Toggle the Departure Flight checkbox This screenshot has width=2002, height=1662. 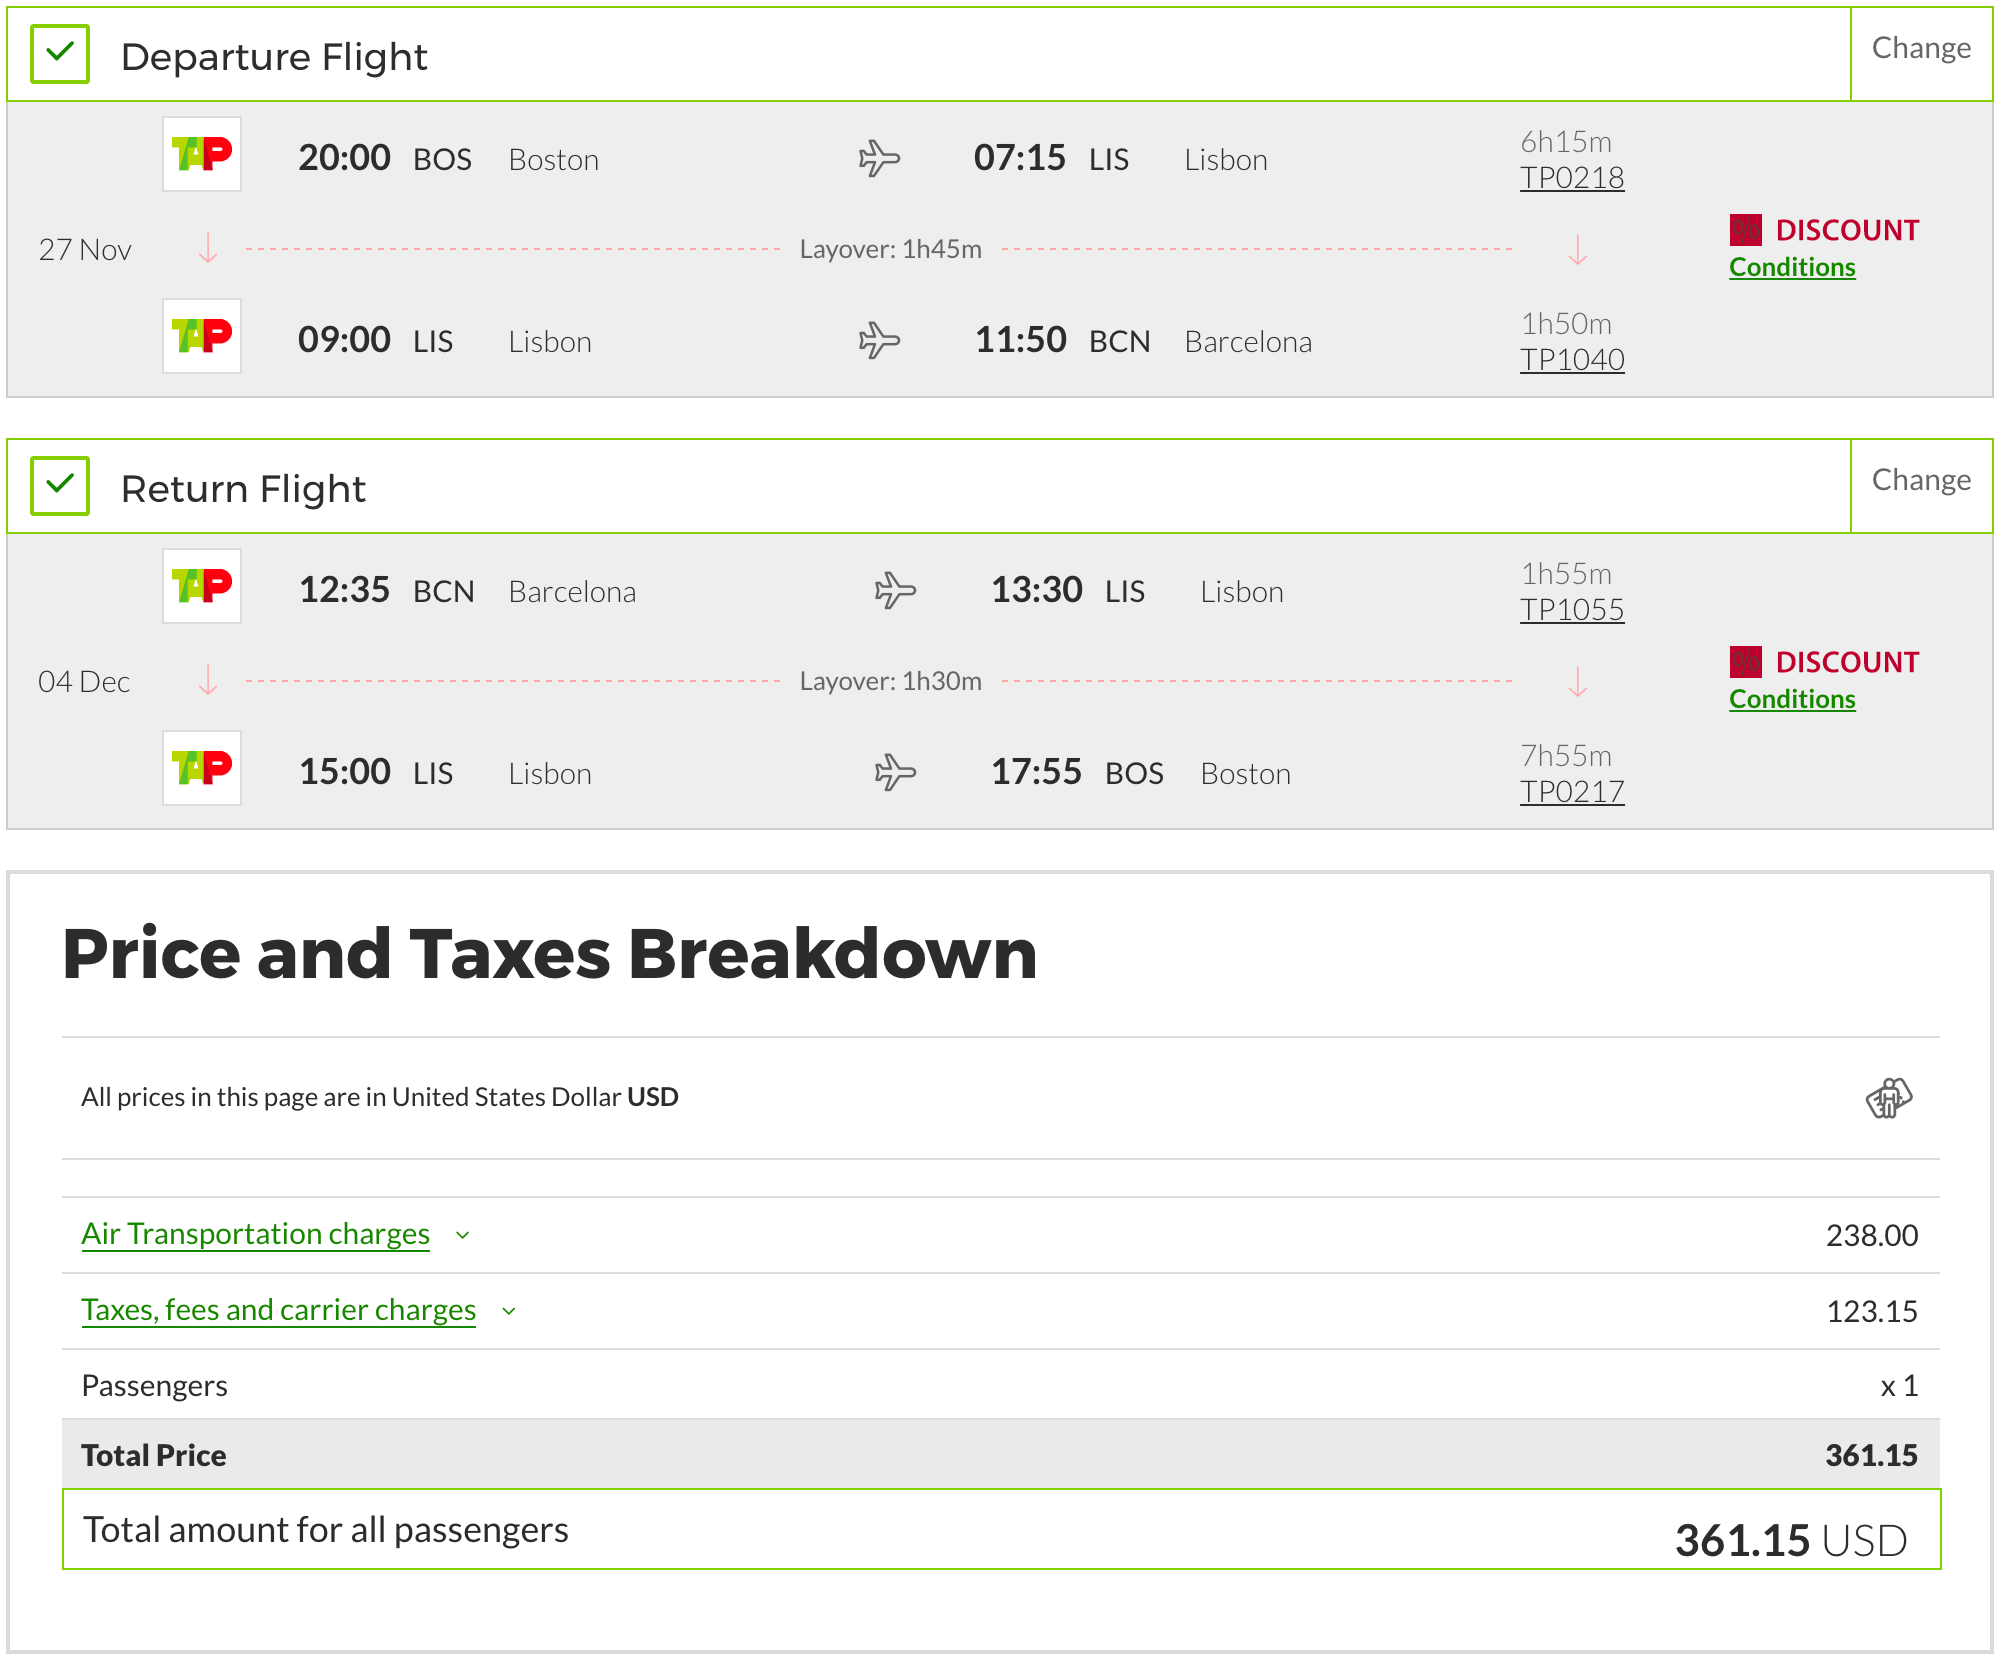60,54
